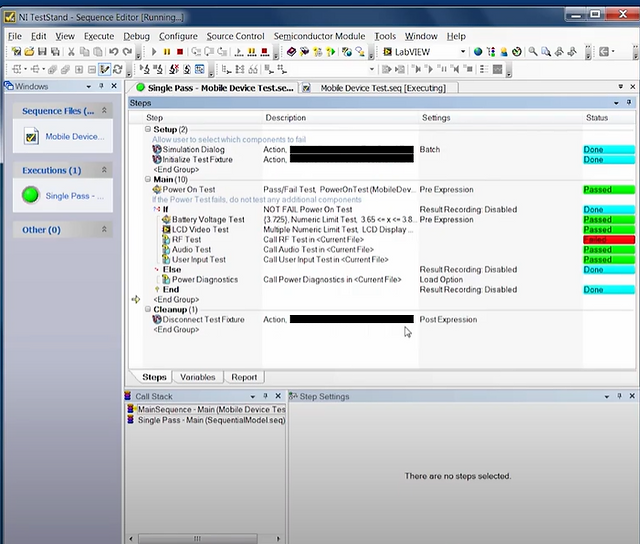
Task: Click the traffic-light station options icon
Action: [x=491, y=51]
